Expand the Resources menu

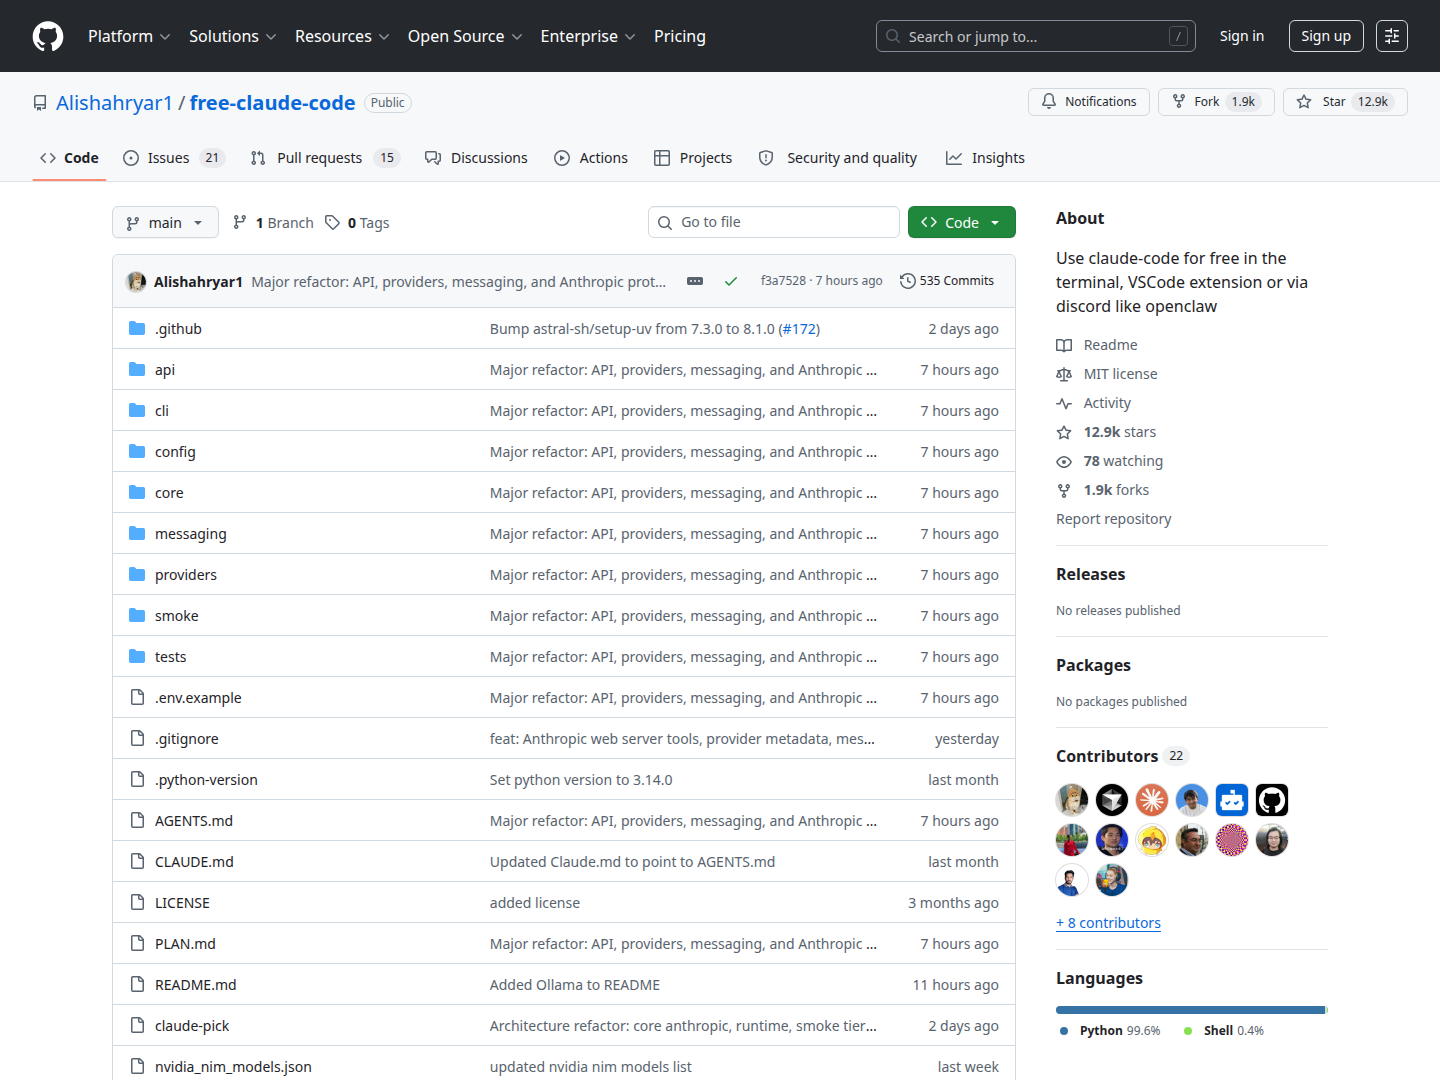tap(342, 36)
